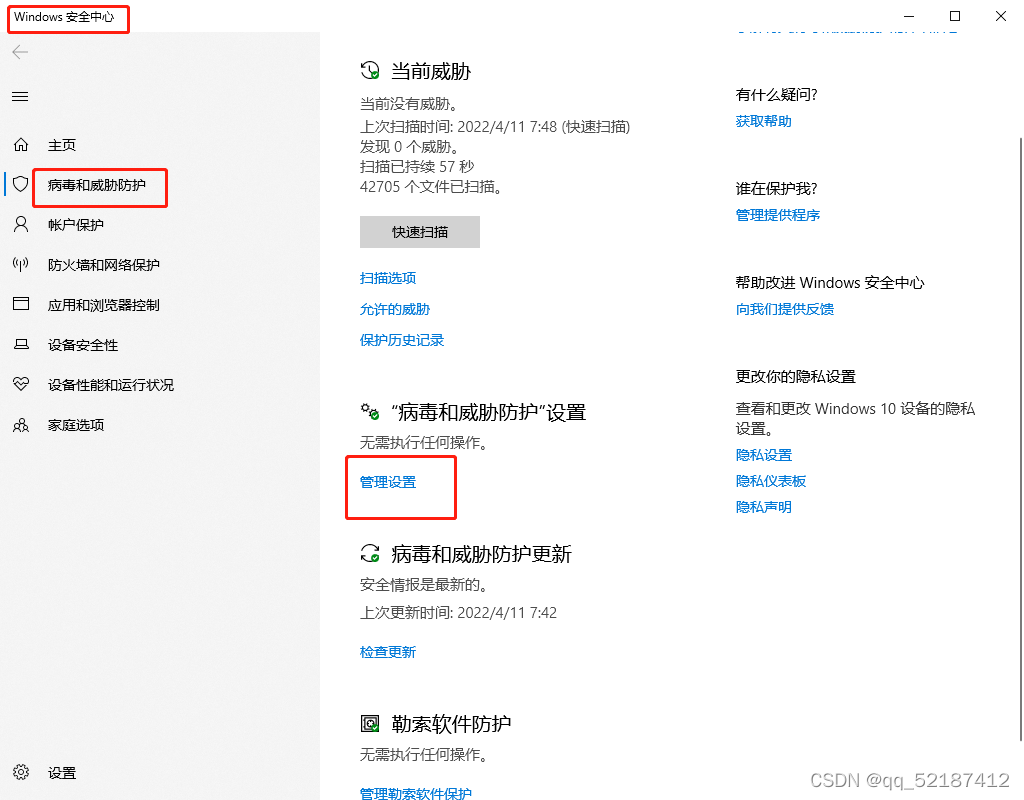Click the window icon for 应用和浏览器控制
The height and width of the screenshot is (800, 1024).
click(21, 304)
